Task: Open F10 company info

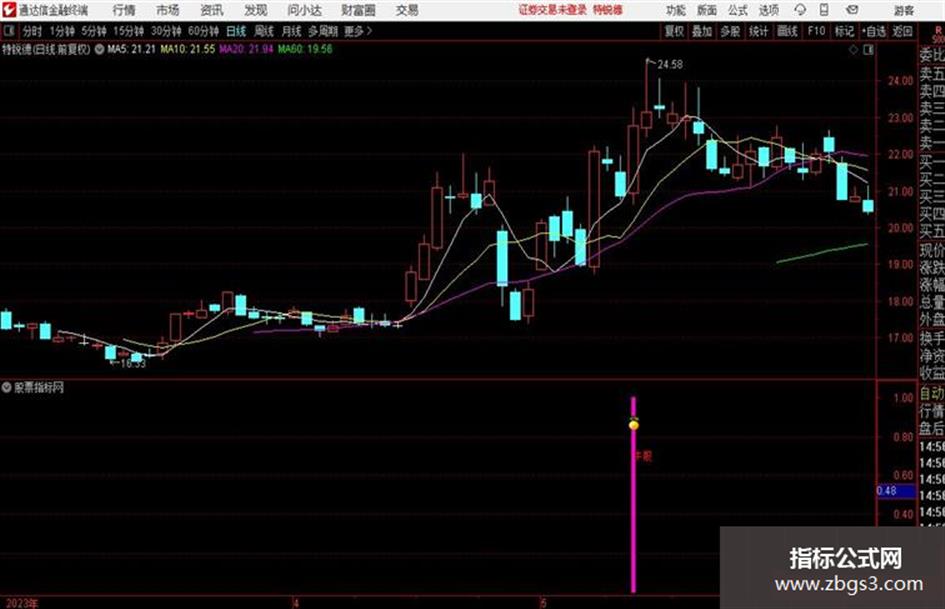Action: 816,31
